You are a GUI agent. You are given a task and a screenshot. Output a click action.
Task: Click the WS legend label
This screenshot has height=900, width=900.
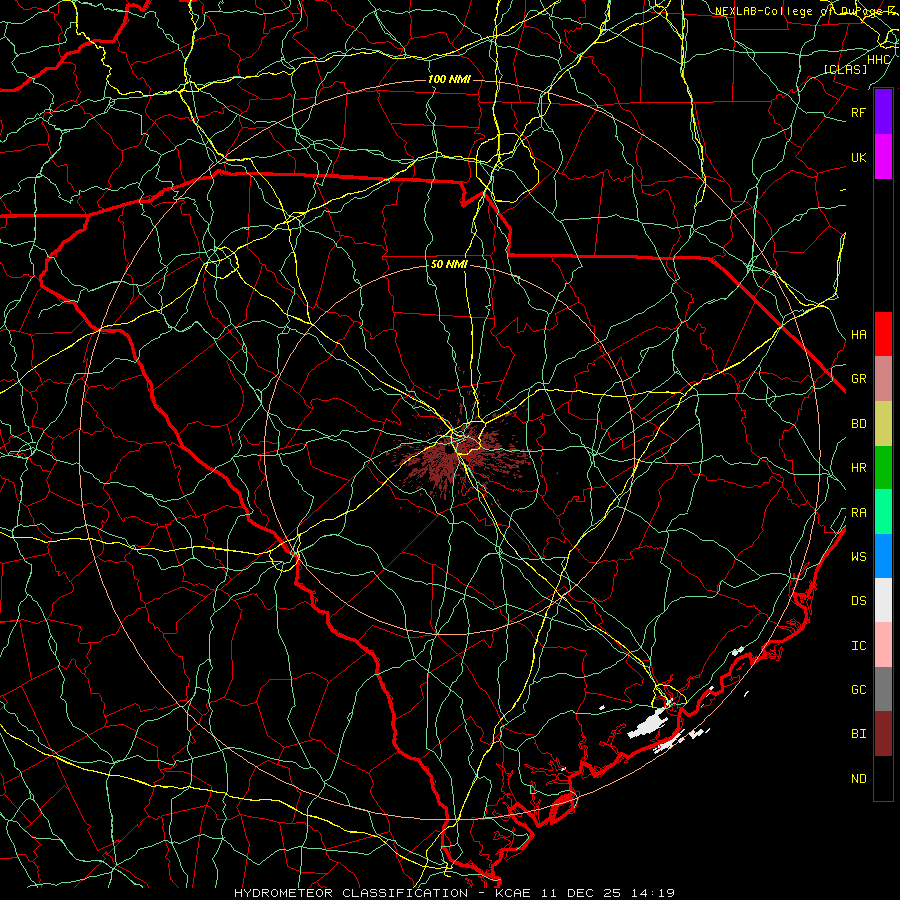[858, 557]
